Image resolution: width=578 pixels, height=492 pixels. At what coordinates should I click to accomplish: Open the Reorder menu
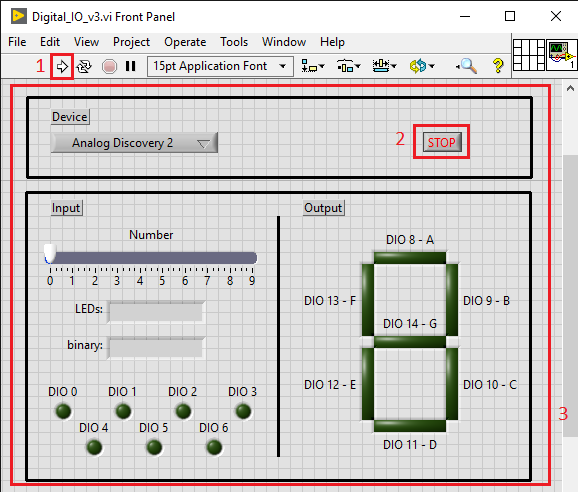coord(422,66)
